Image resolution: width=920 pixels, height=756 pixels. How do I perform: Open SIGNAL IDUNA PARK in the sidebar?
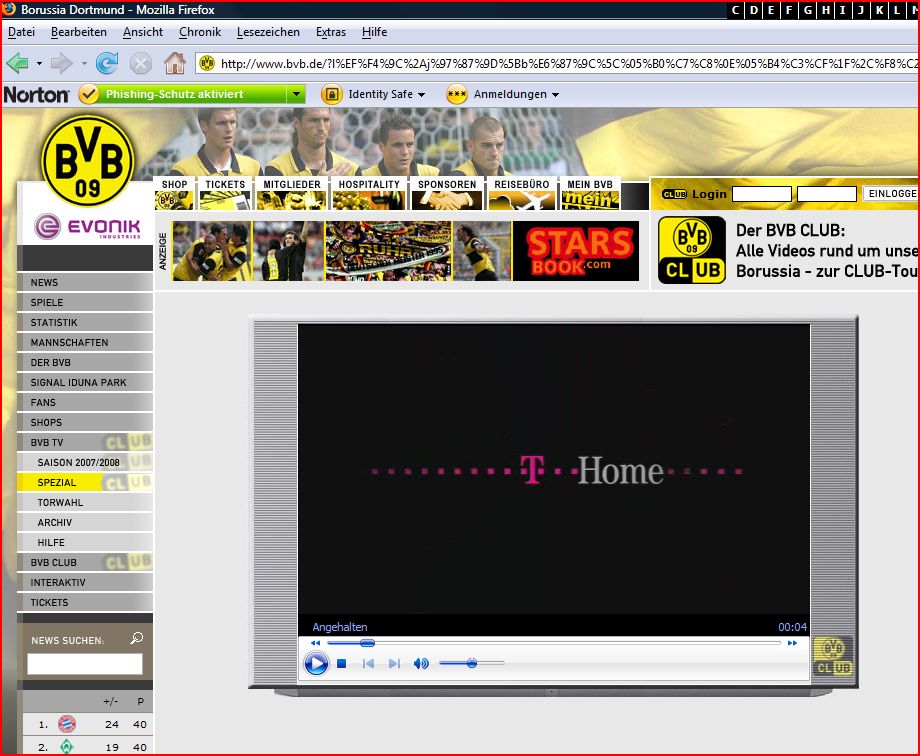(85, 382)
